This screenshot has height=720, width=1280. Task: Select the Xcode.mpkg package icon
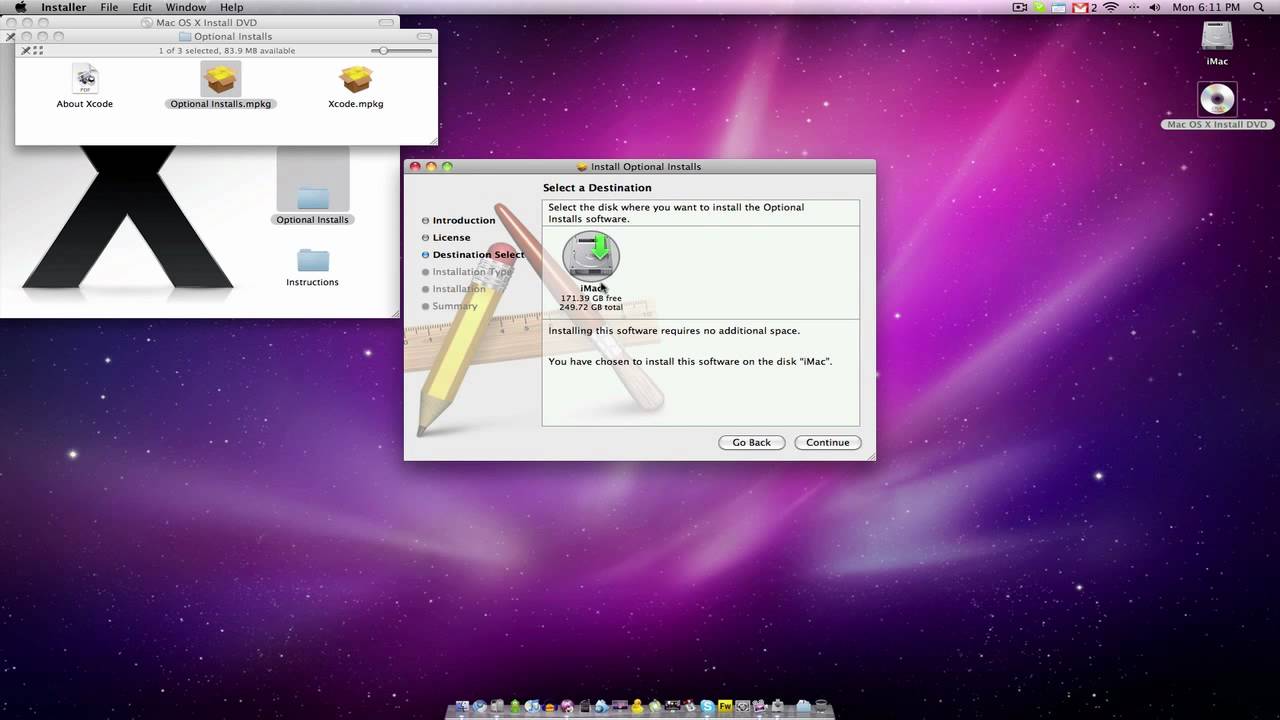[355, 78]
